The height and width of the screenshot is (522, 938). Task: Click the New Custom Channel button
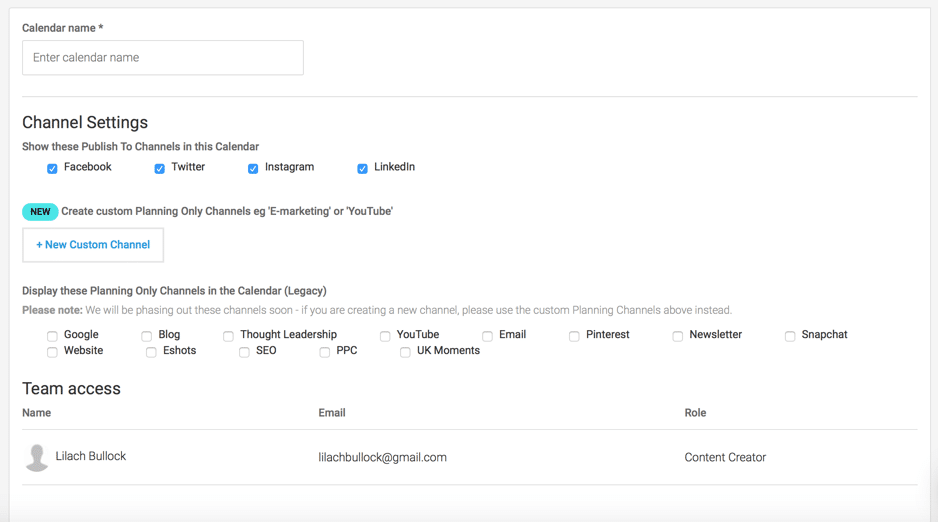point(93,245)
